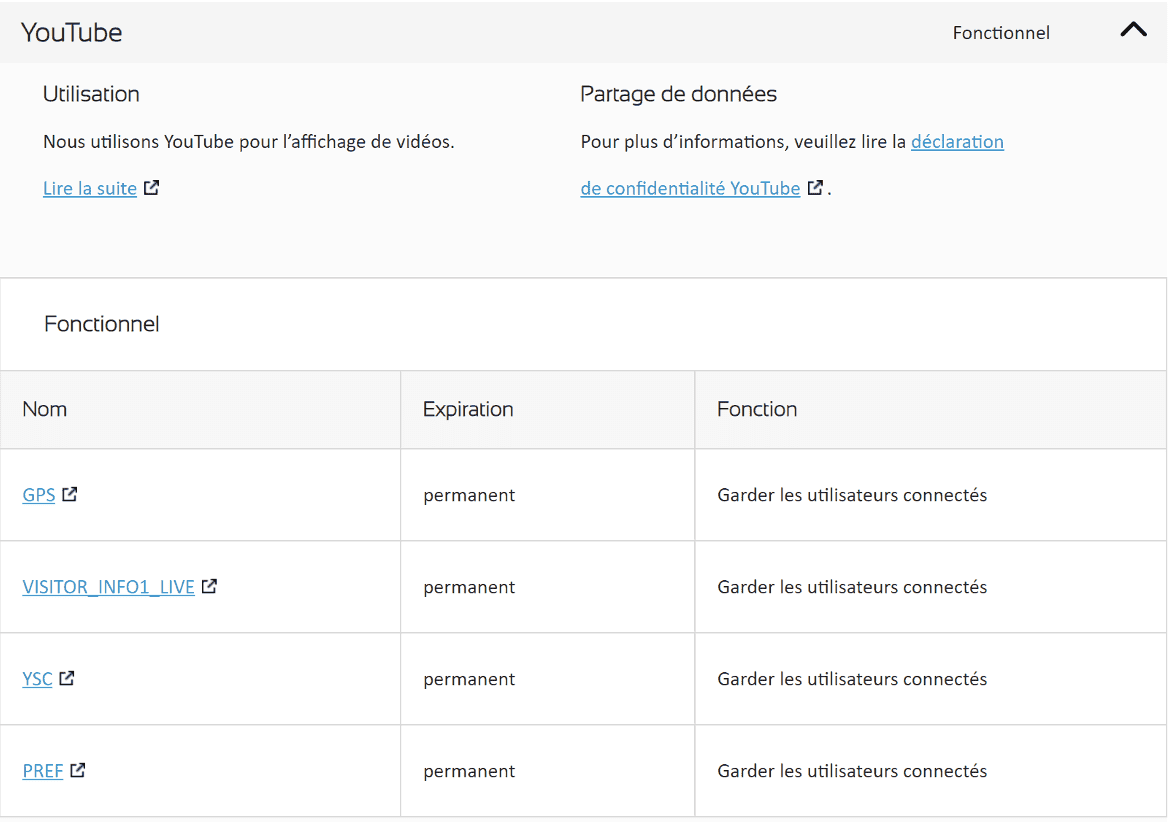Image resolution: width=1169 pixels, height=822 pixels.
Task: Select permanent value in YSC row
Action: 469,680
